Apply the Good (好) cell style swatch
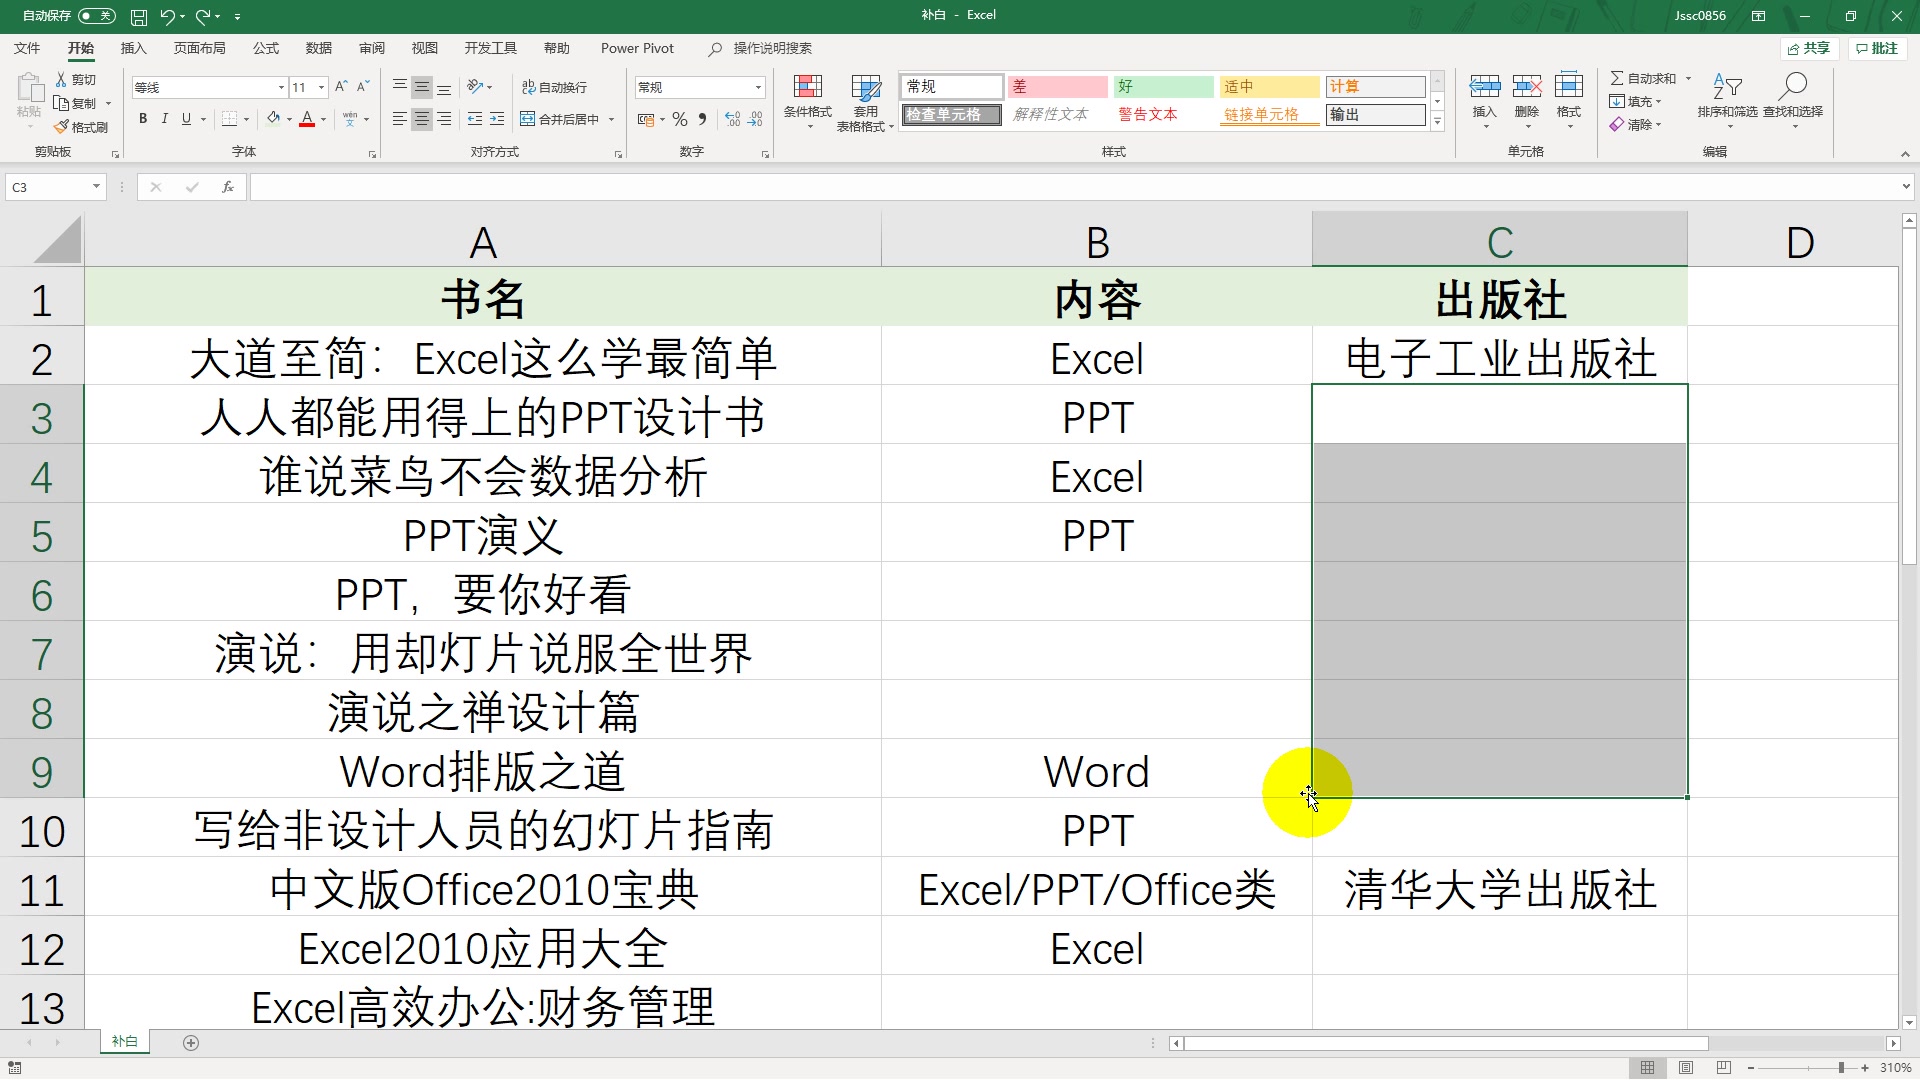Viewport: 1920px width, 1080px height. click(1163, 87)
